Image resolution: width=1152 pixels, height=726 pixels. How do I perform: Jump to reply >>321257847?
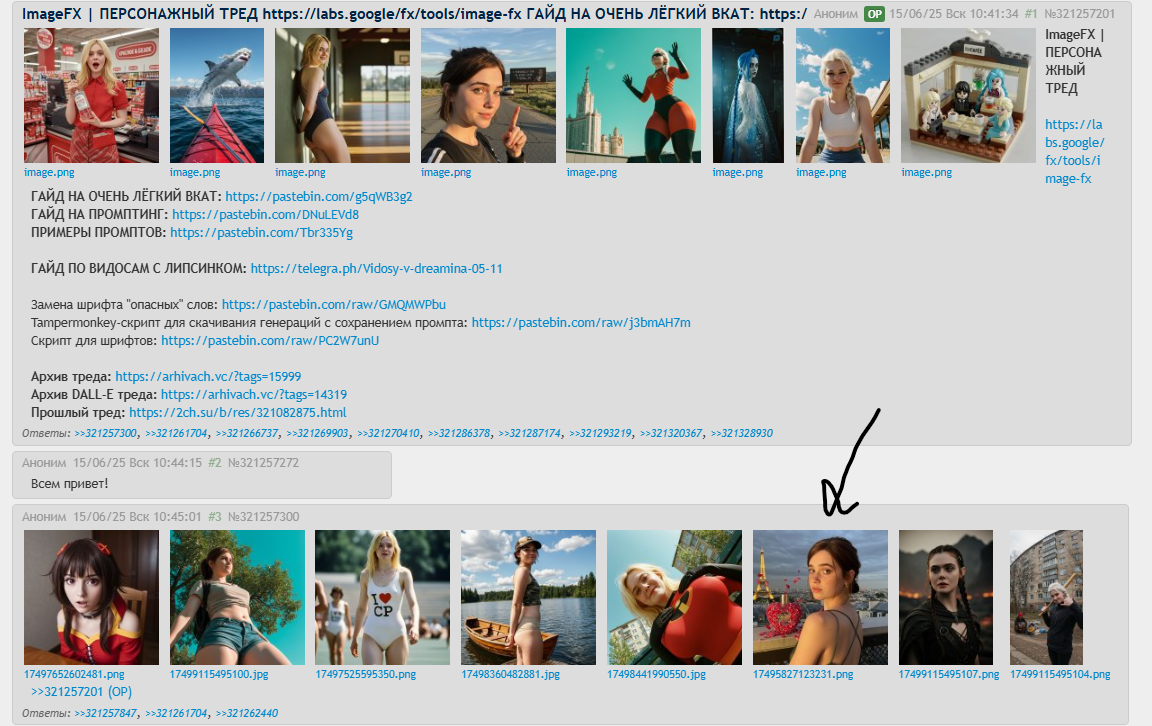(106, 713)
